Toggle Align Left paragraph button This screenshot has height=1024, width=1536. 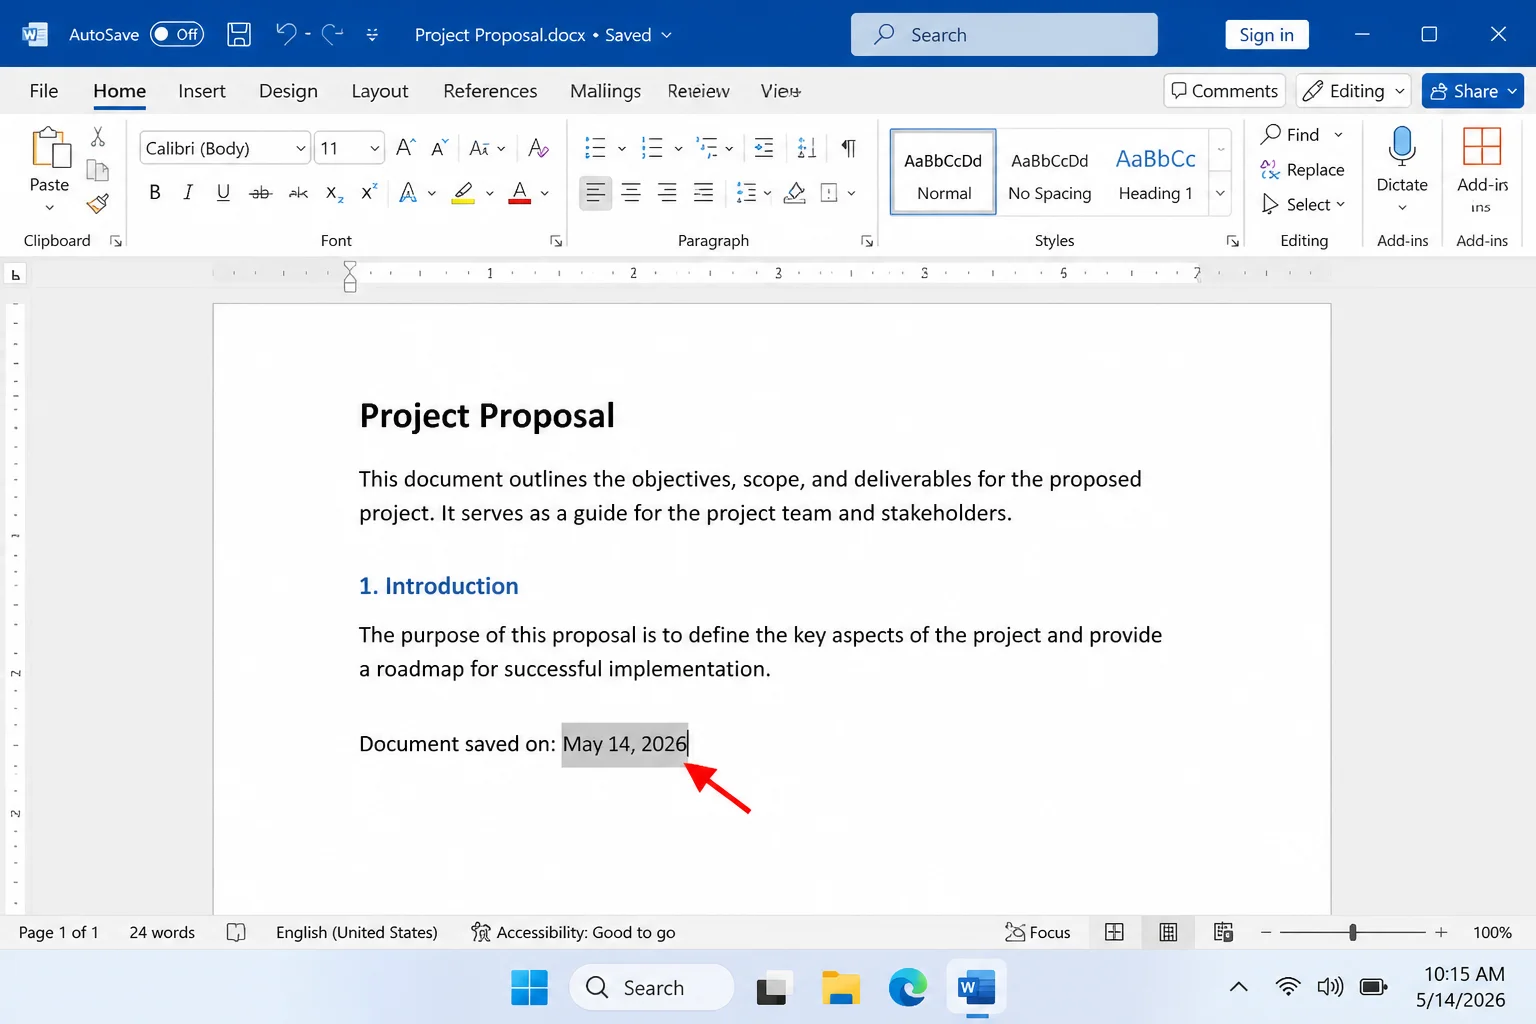tap(595, 192)
